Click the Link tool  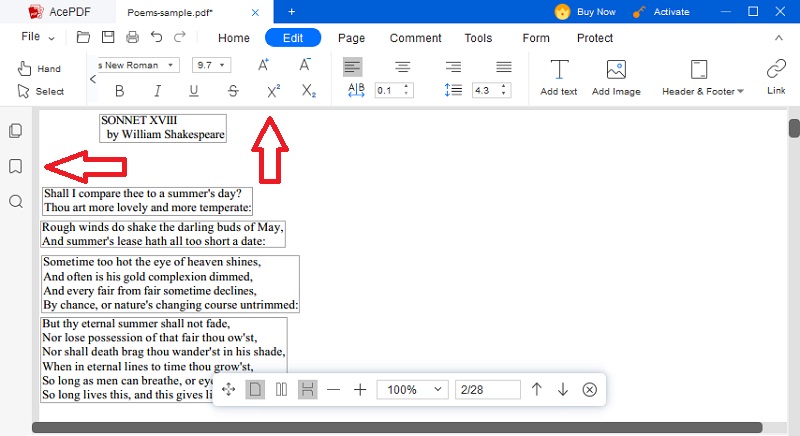point(776,77)
